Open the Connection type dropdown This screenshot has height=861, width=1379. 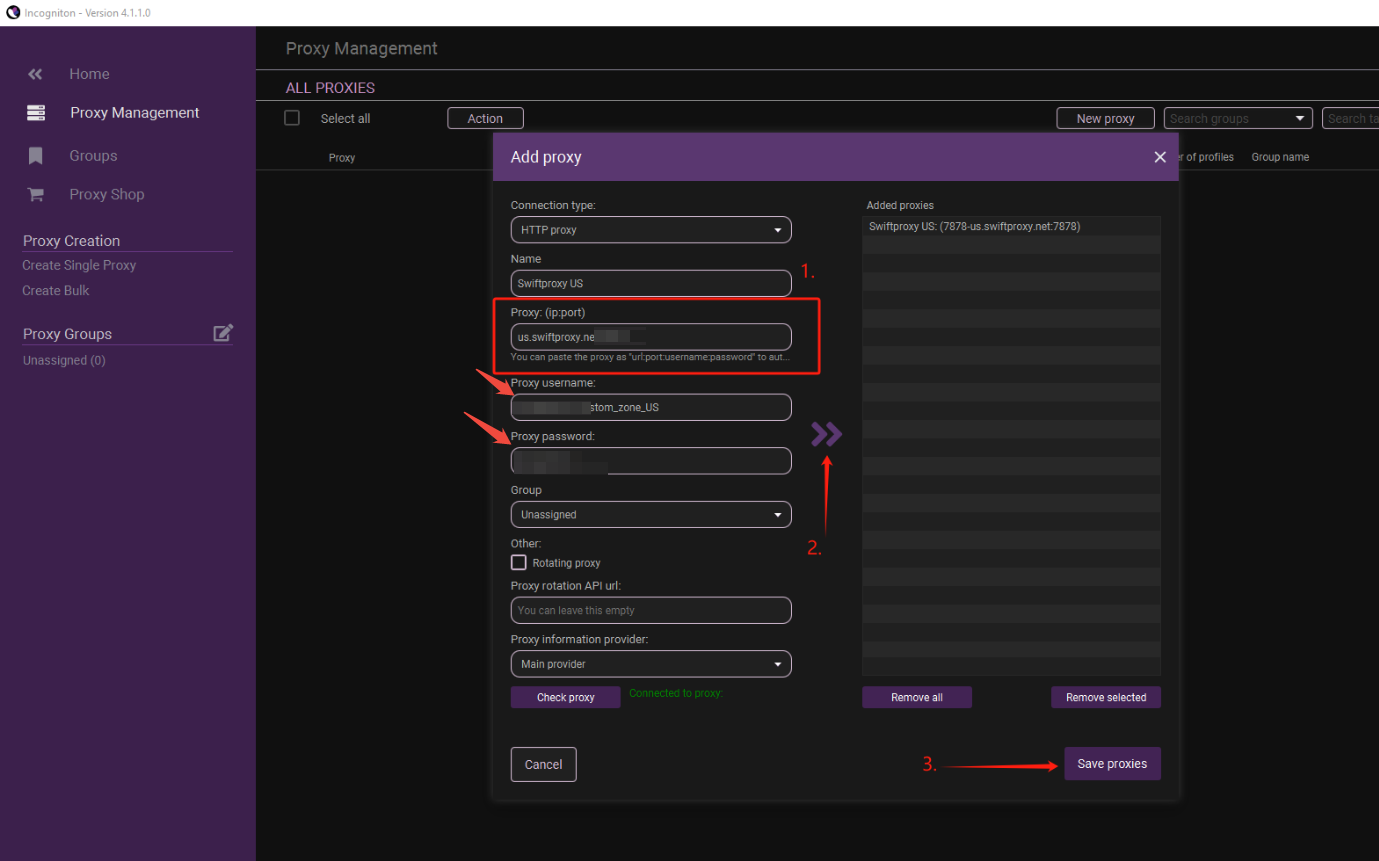[x=650, y=230]
